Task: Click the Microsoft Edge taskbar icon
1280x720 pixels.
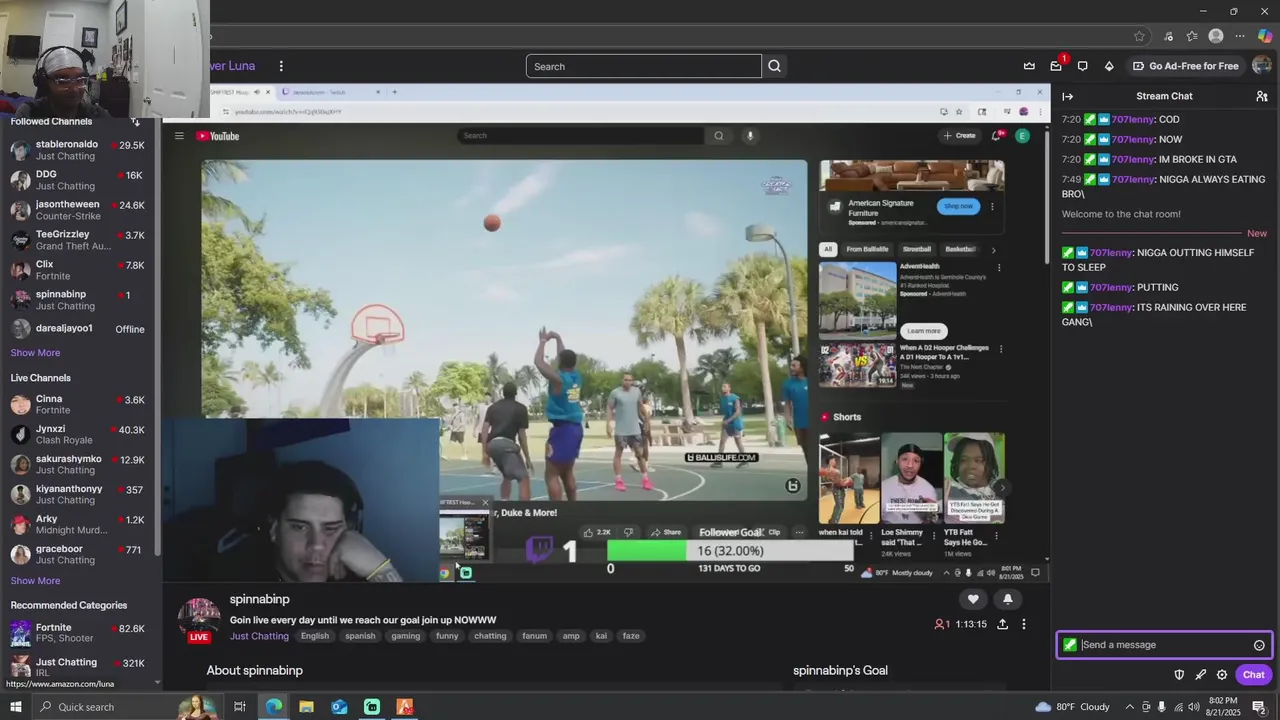Action: click(x=273, y=707)
